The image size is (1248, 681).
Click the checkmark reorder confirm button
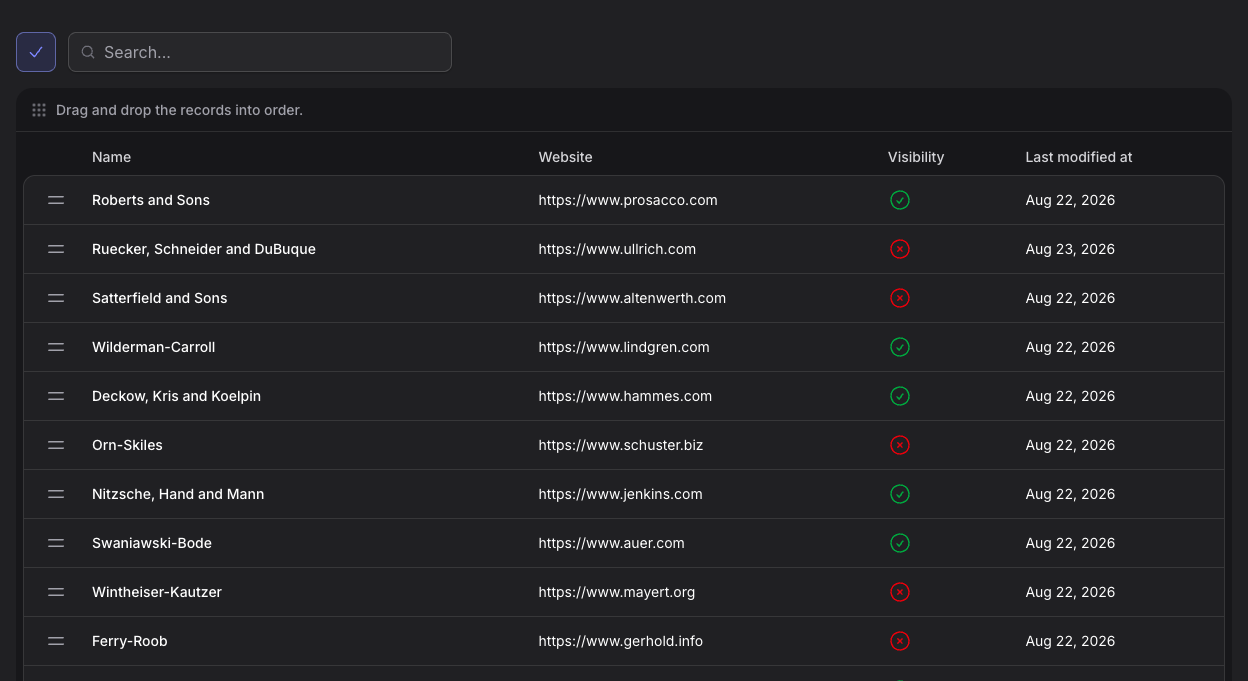(x=36, y=52)
